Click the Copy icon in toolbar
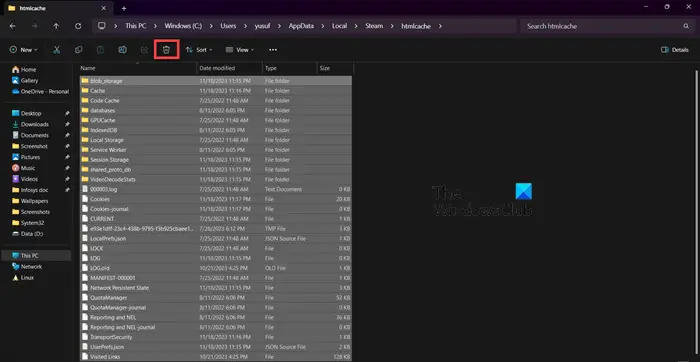 79,50
